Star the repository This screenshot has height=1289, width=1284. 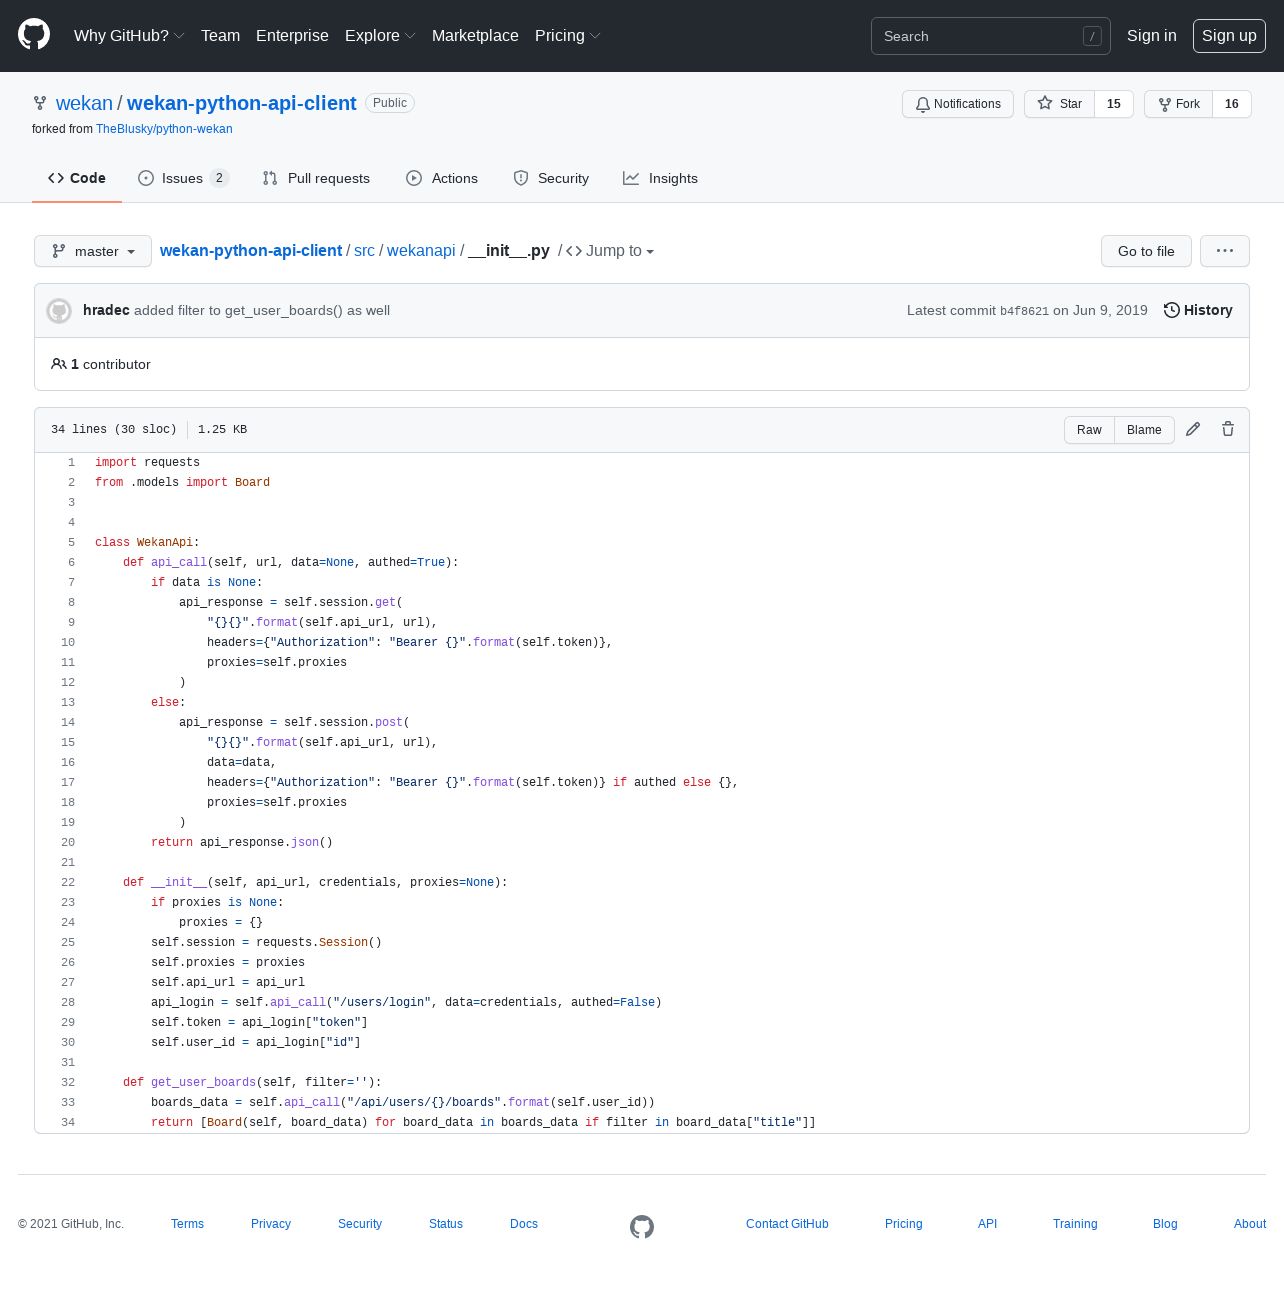[1060, 104]
